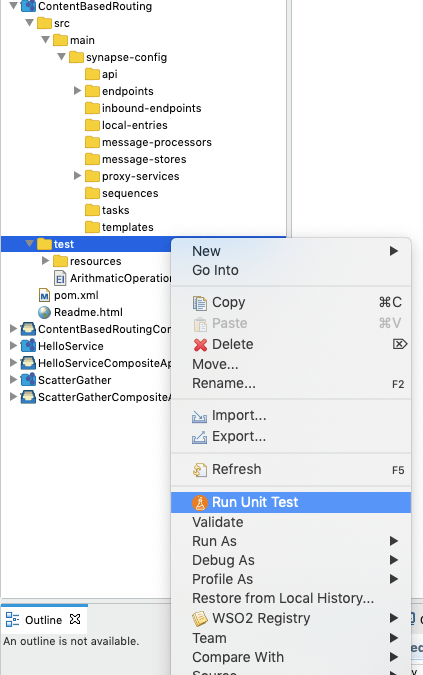Open the Profile As submenu
This screenshot has width=423, height=675.
[291, 579]
